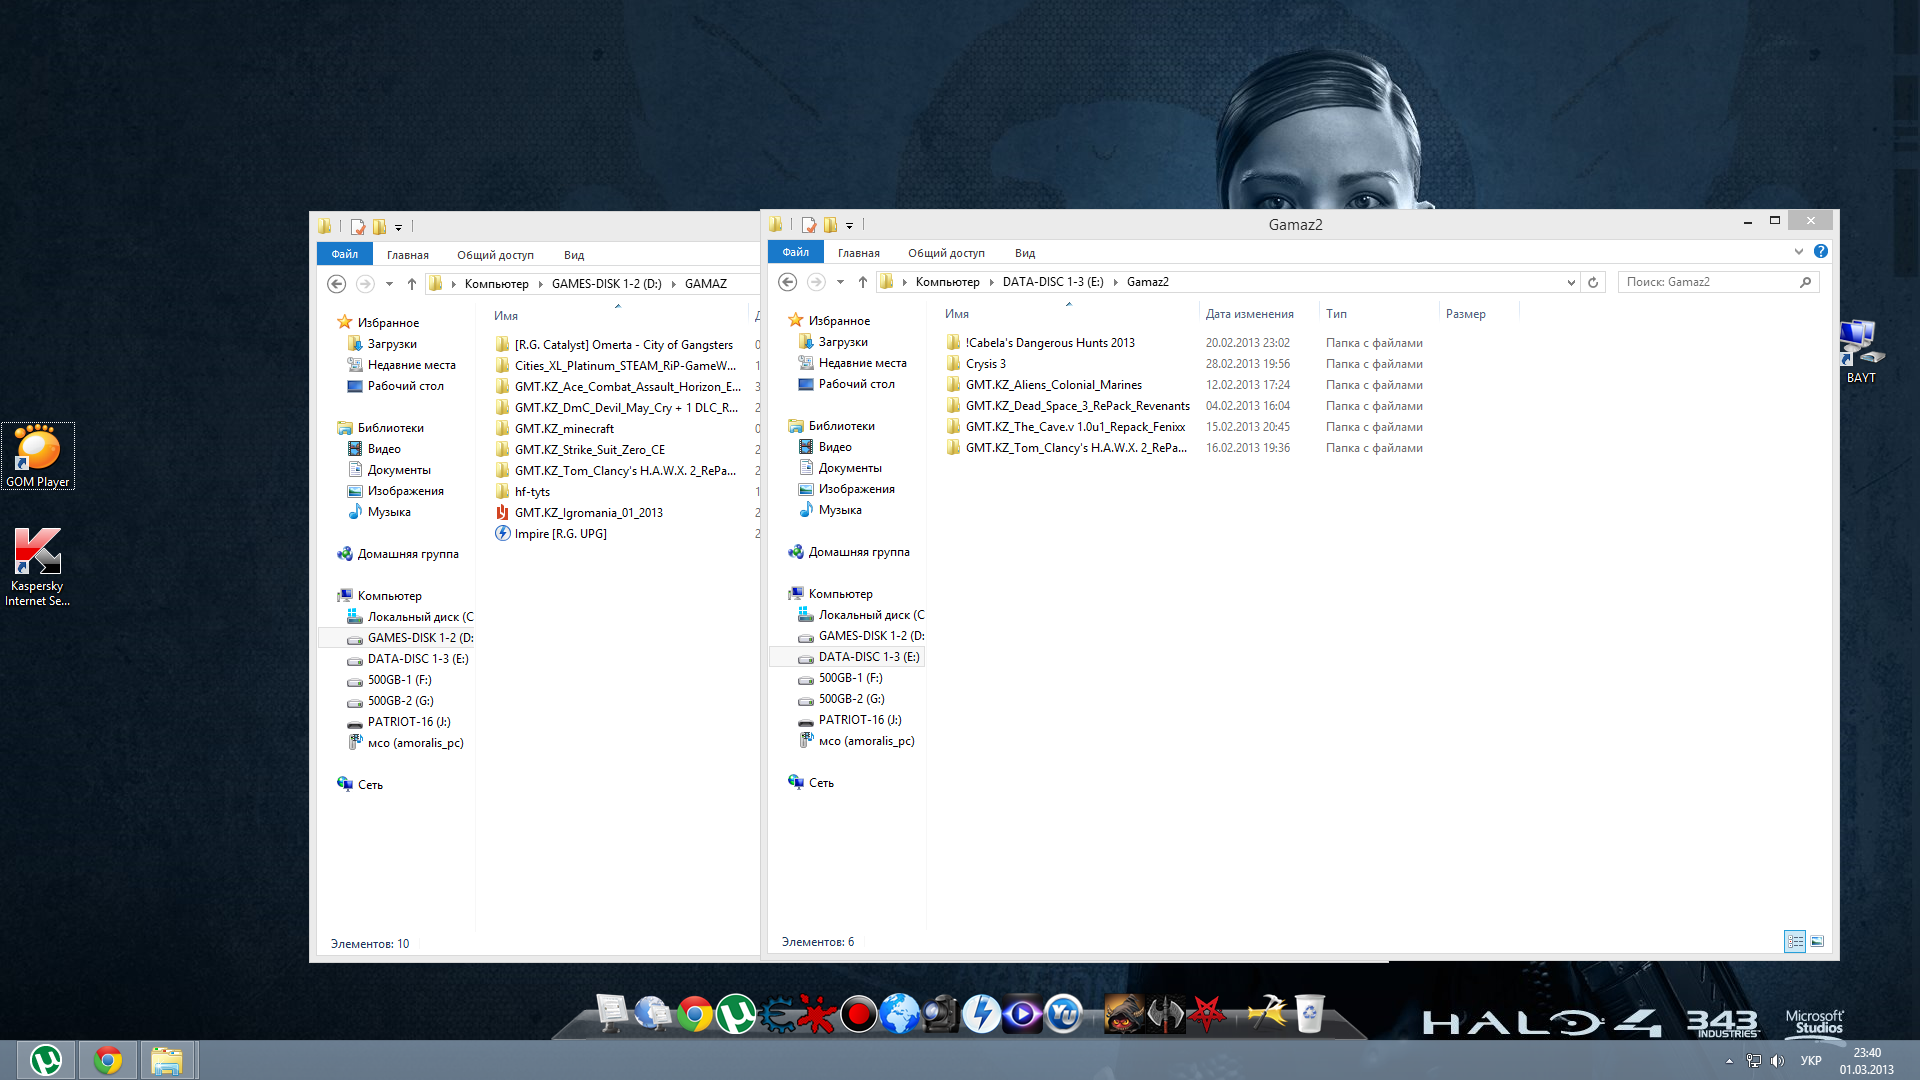Select Impire [R.G. UPG] file

pos(560,534)
